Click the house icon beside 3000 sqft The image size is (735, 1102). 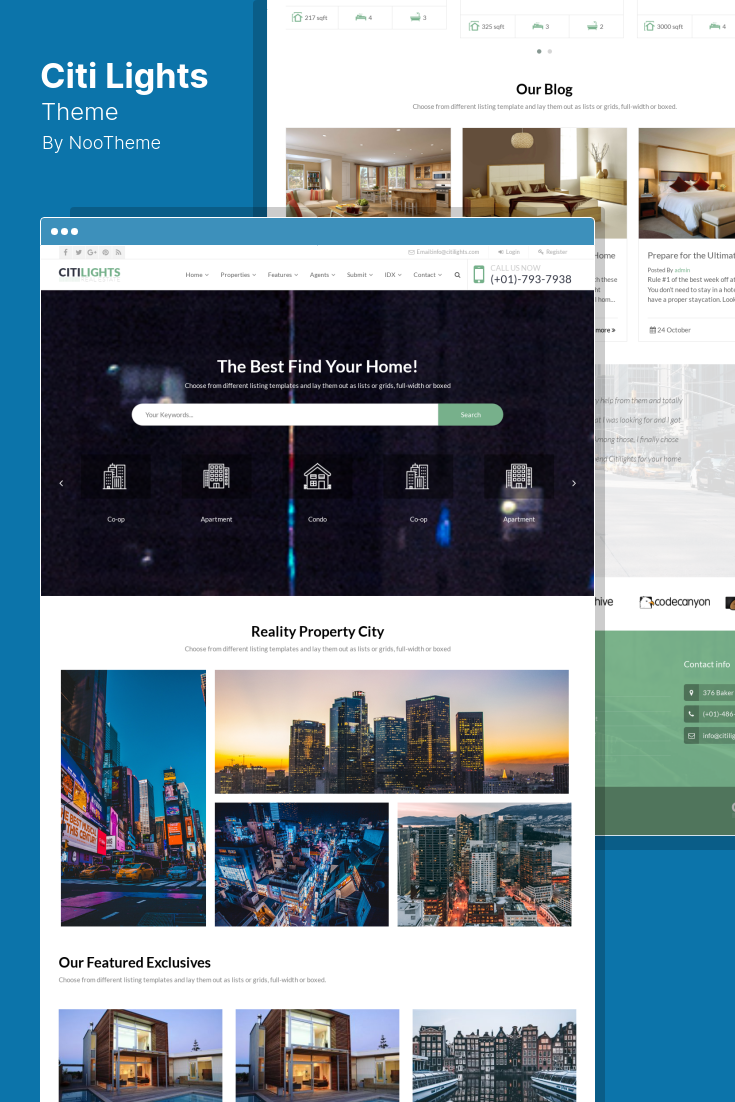[649, 26]
